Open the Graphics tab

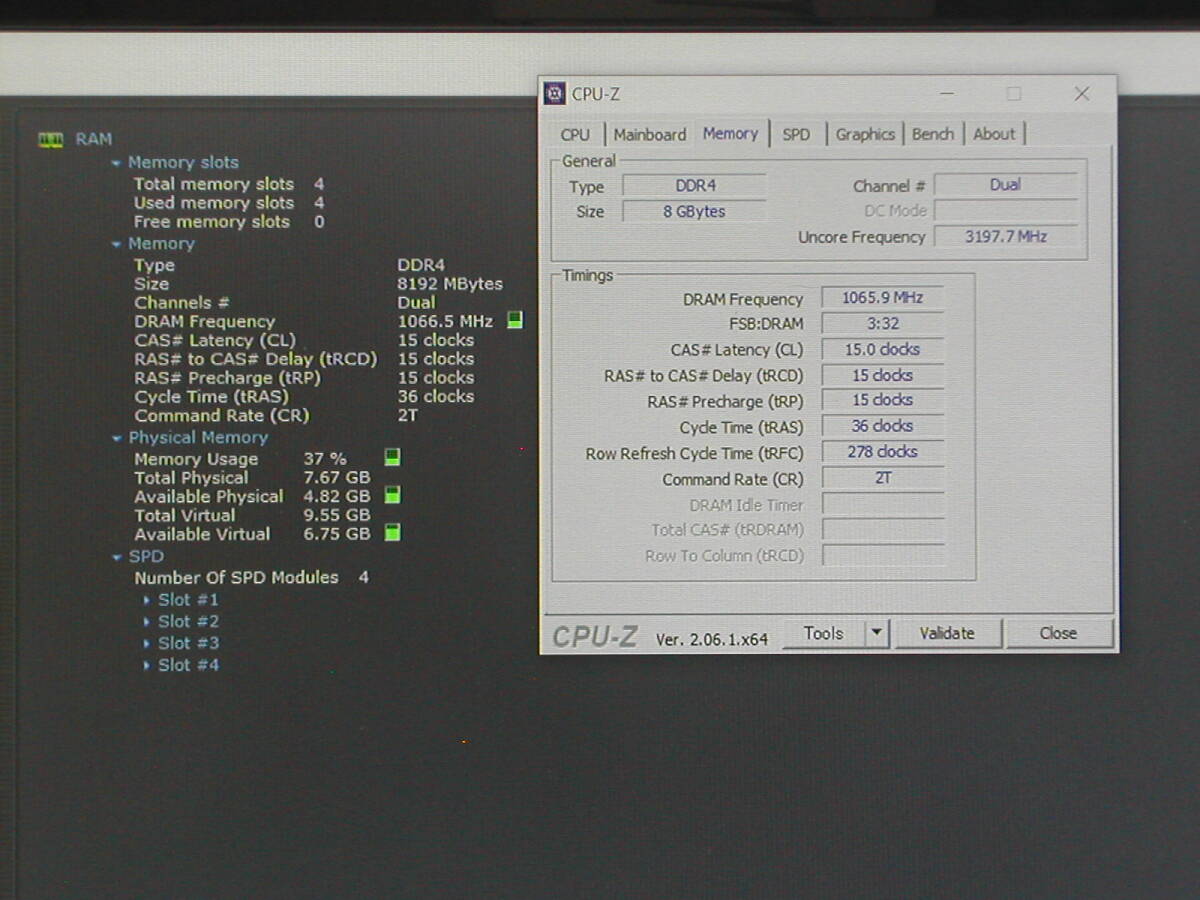click(865, 135)
